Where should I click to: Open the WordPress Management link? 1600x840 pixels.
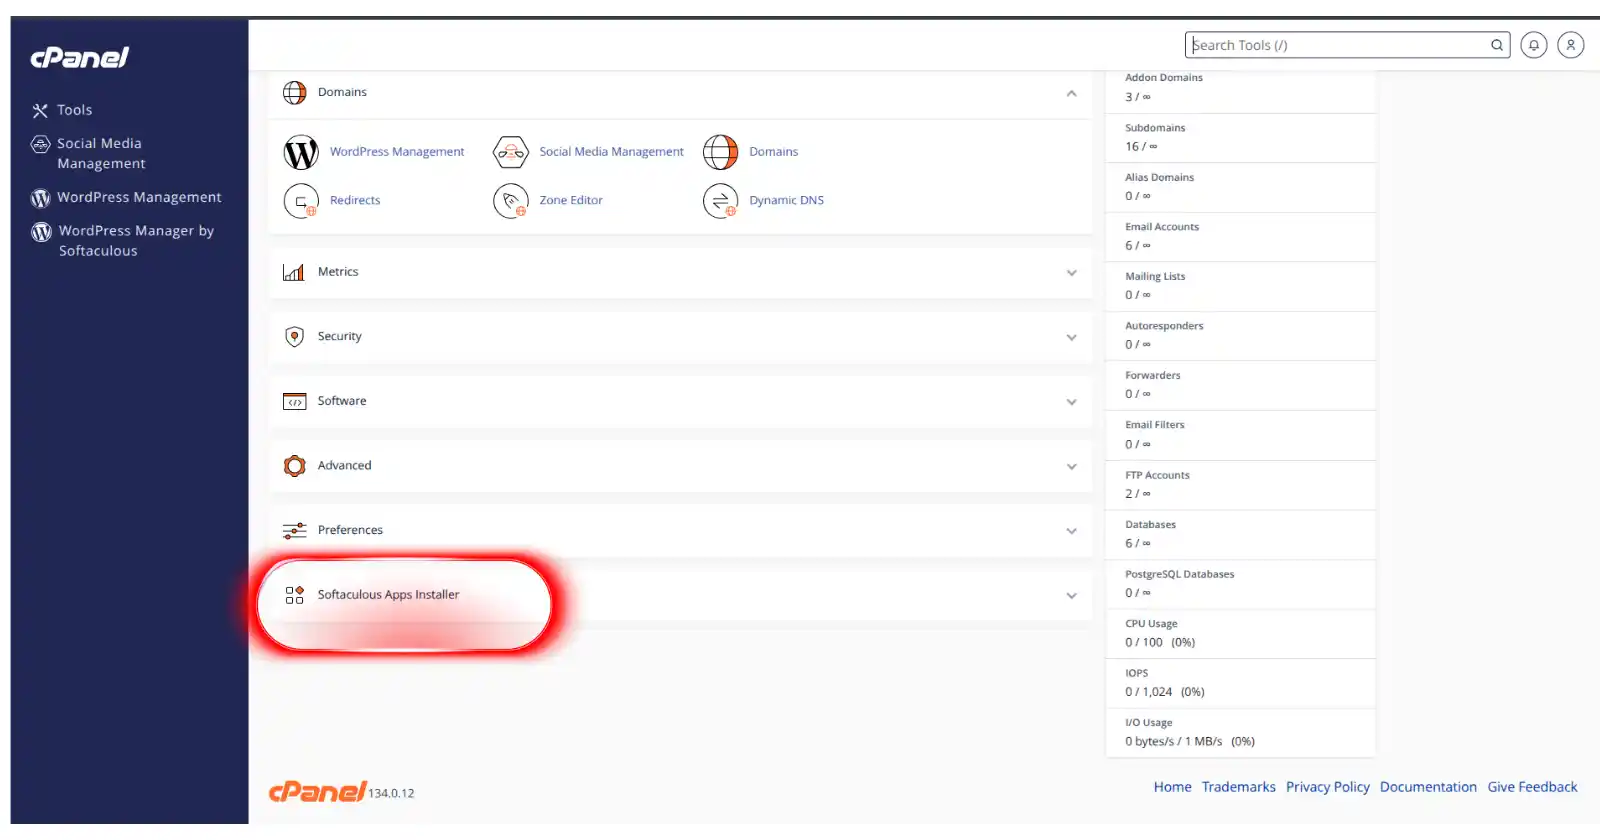pos(397,152)
